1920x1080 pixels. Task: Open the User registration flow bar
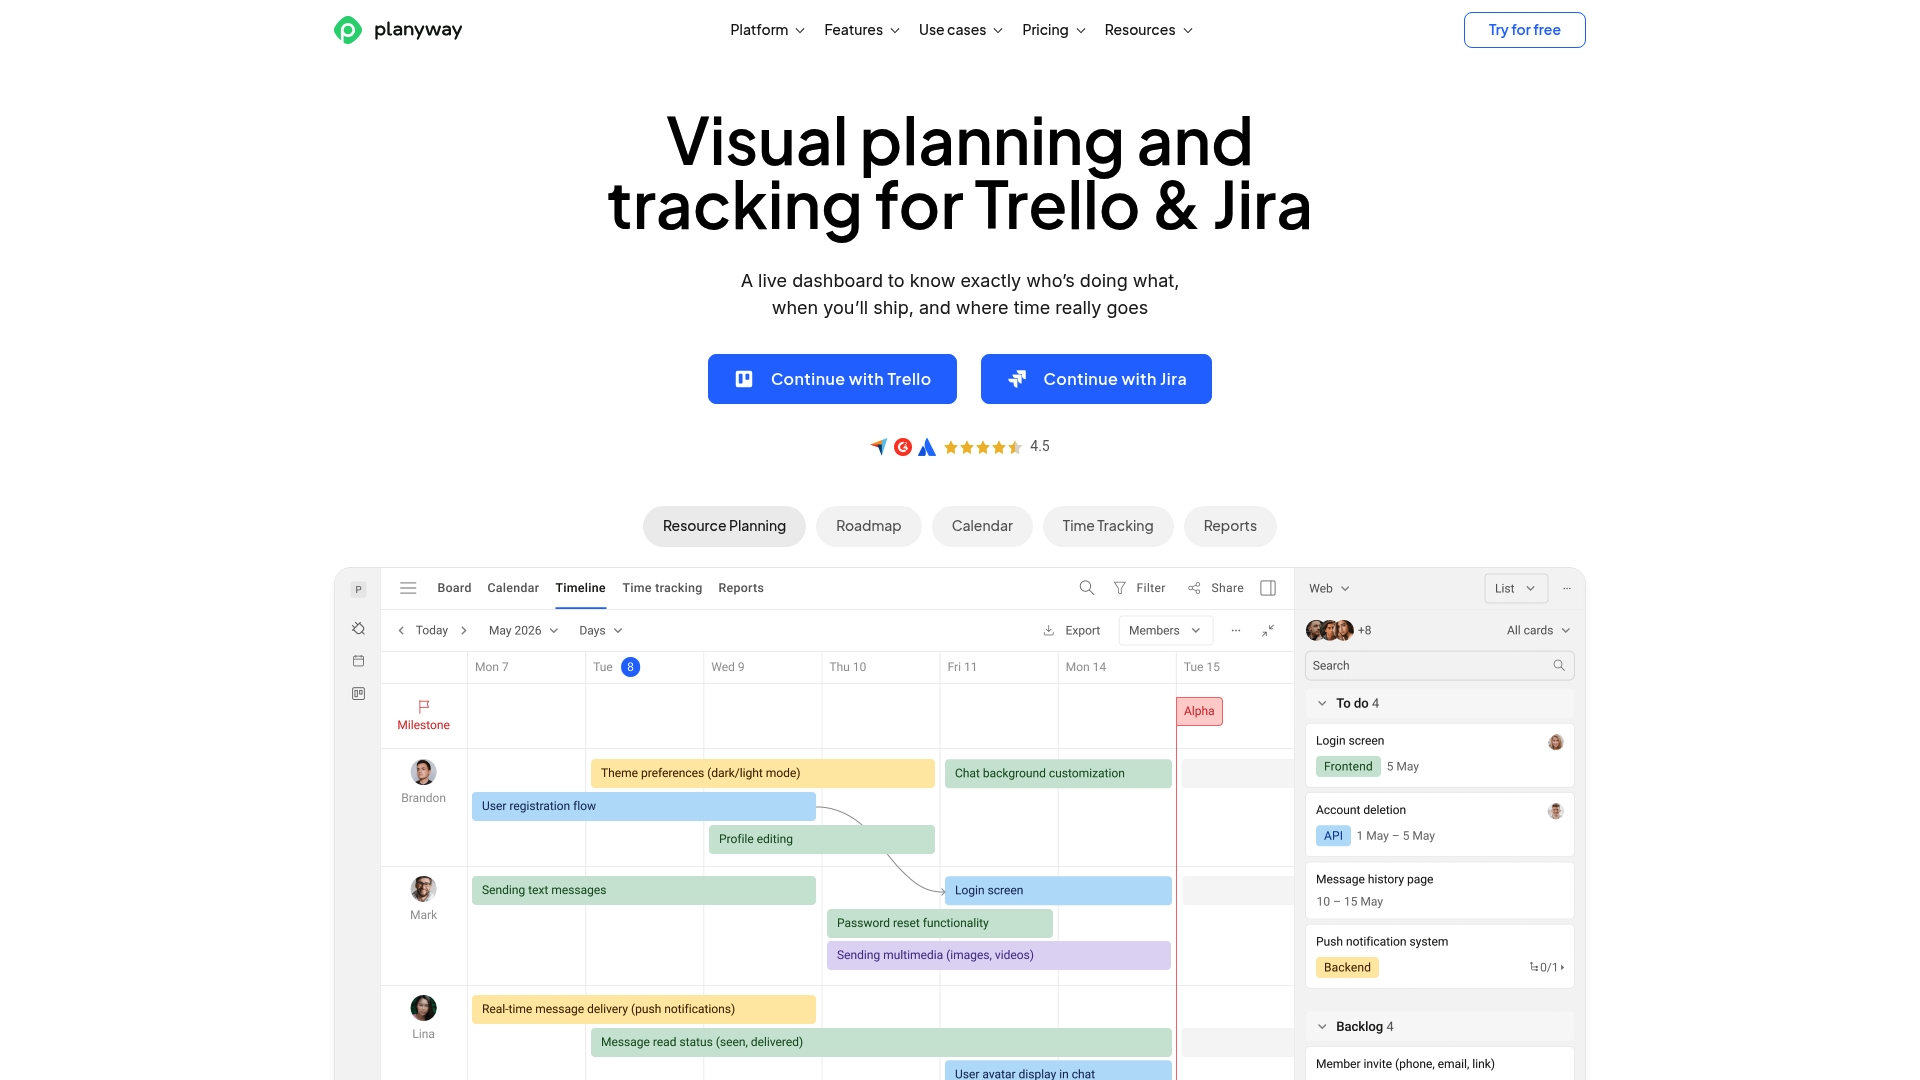[x=644, y=807]
